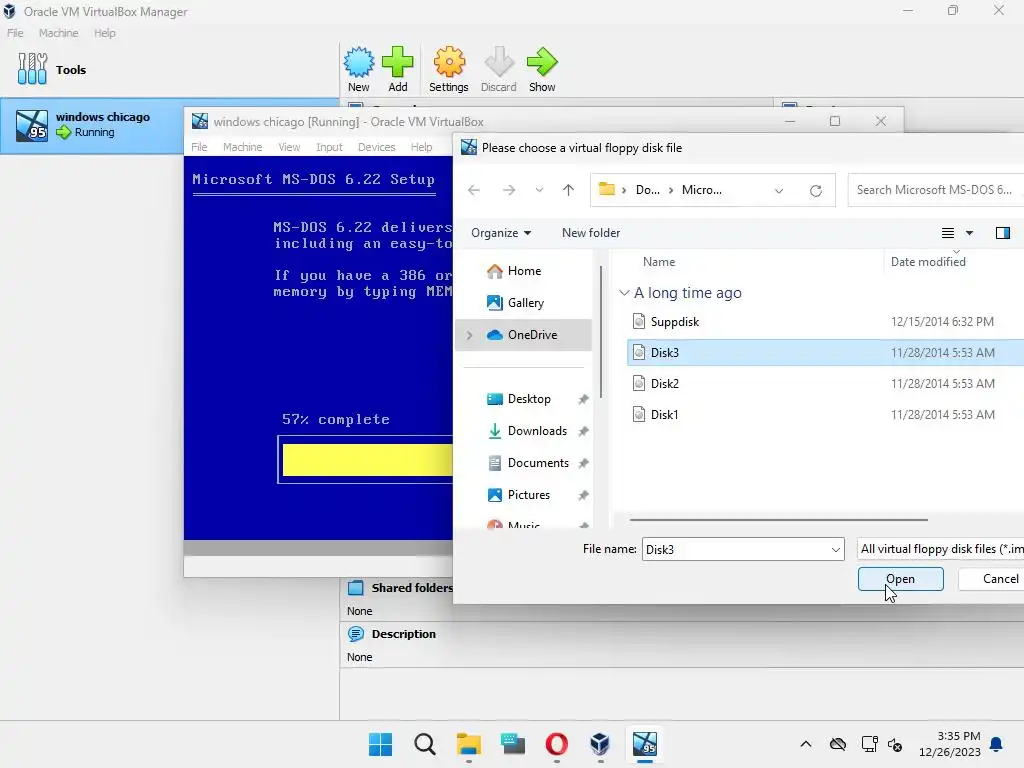The height and width of the screenshot is (768, 1024).
Task: Show hidden system tray icons
Action: tap(806, 744)
